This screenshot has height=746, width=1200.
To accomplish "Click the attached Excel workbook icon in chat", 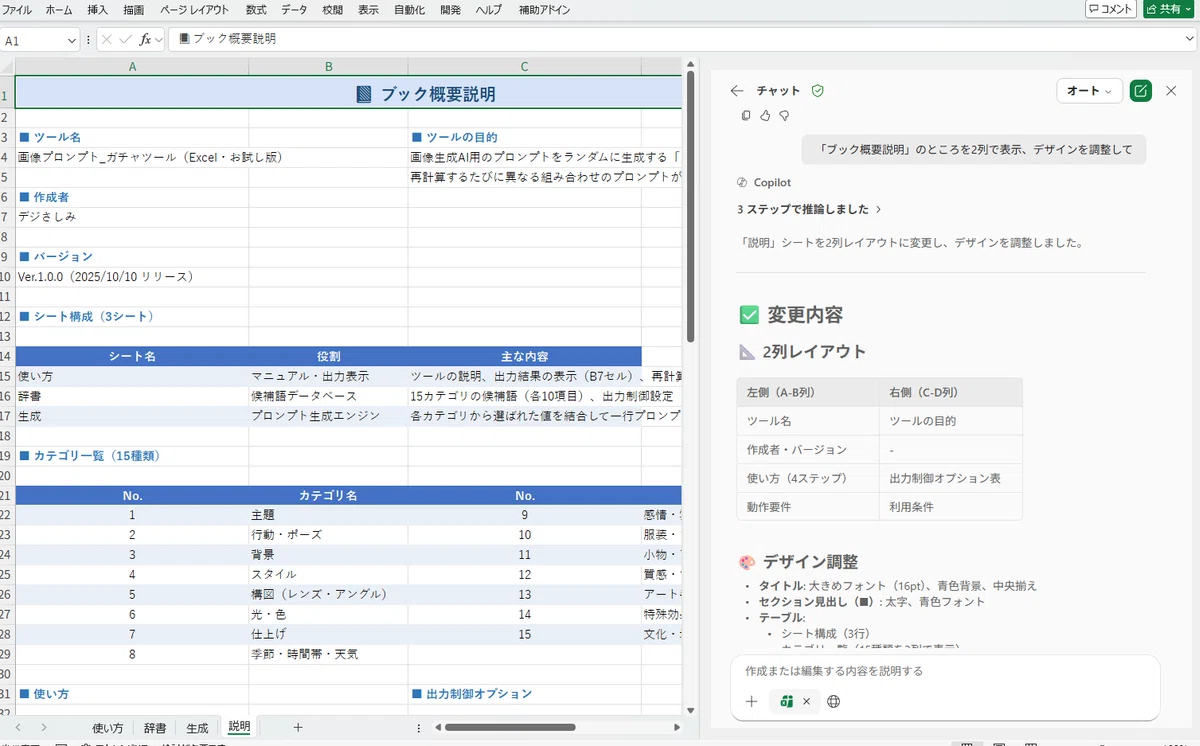I will [787, 701].
